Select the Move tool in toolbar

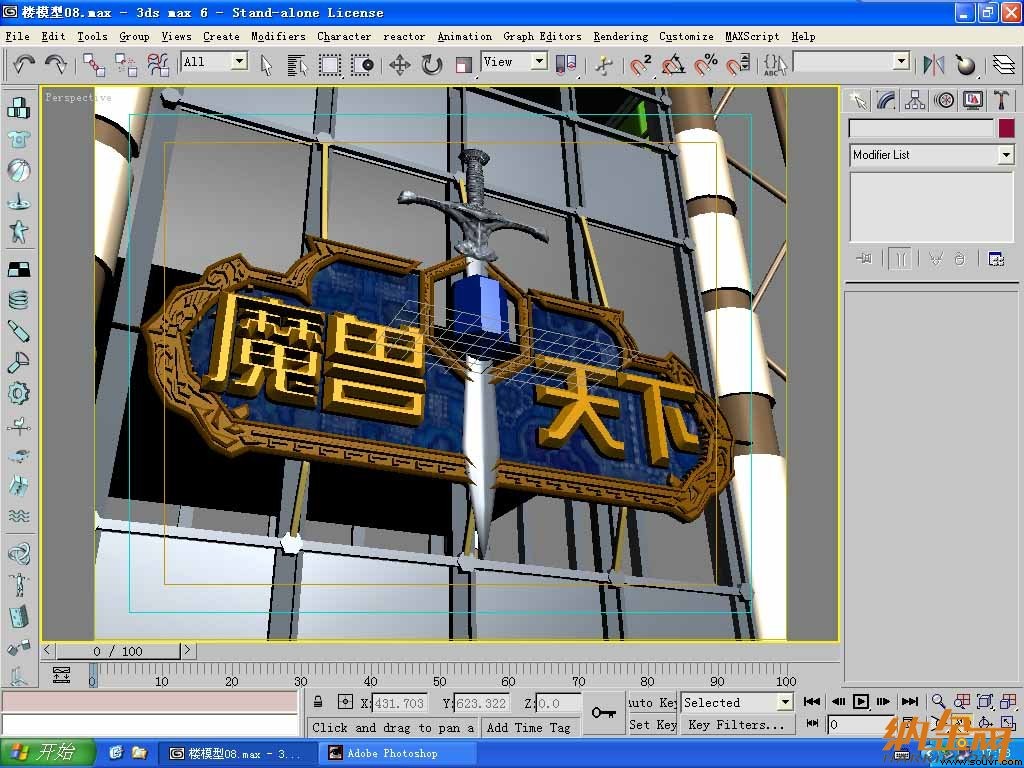400,65
